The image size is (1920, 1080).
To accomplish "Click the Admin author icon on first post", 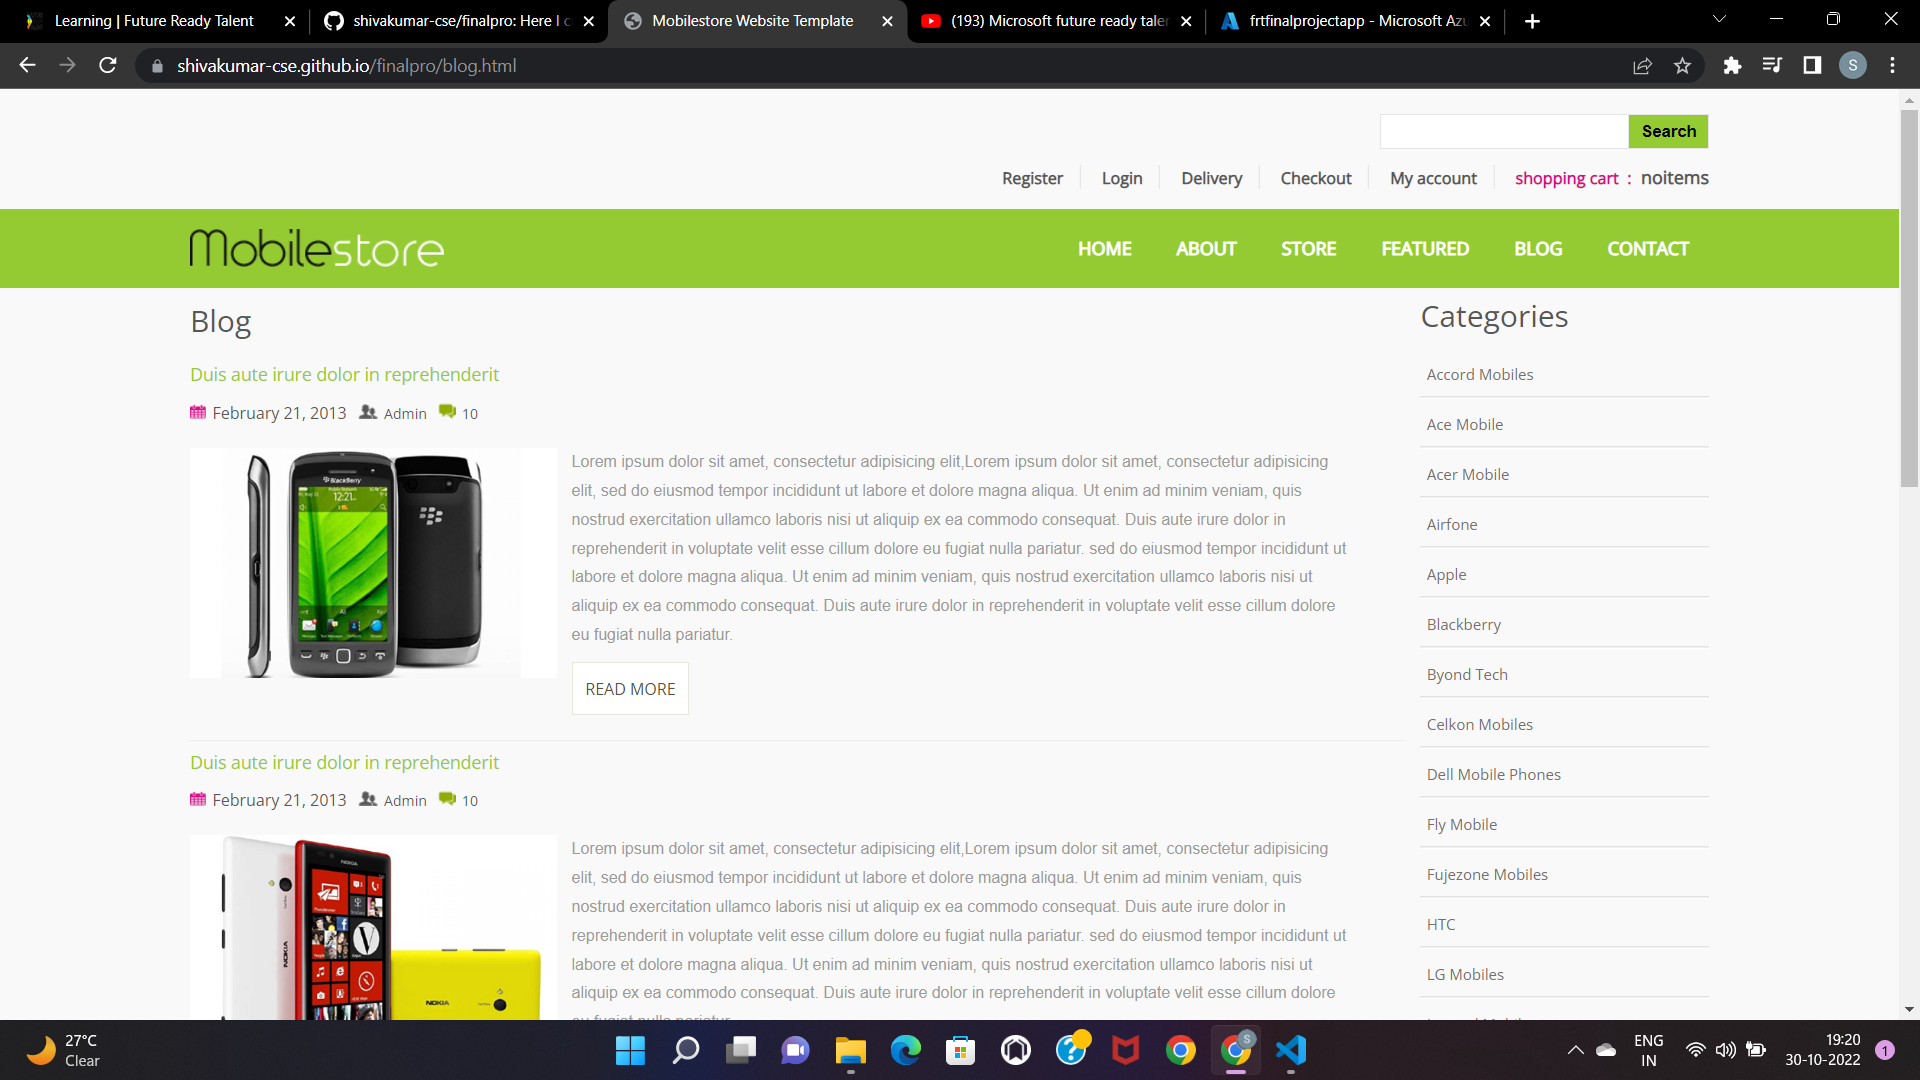I will (x=368, y=412).
